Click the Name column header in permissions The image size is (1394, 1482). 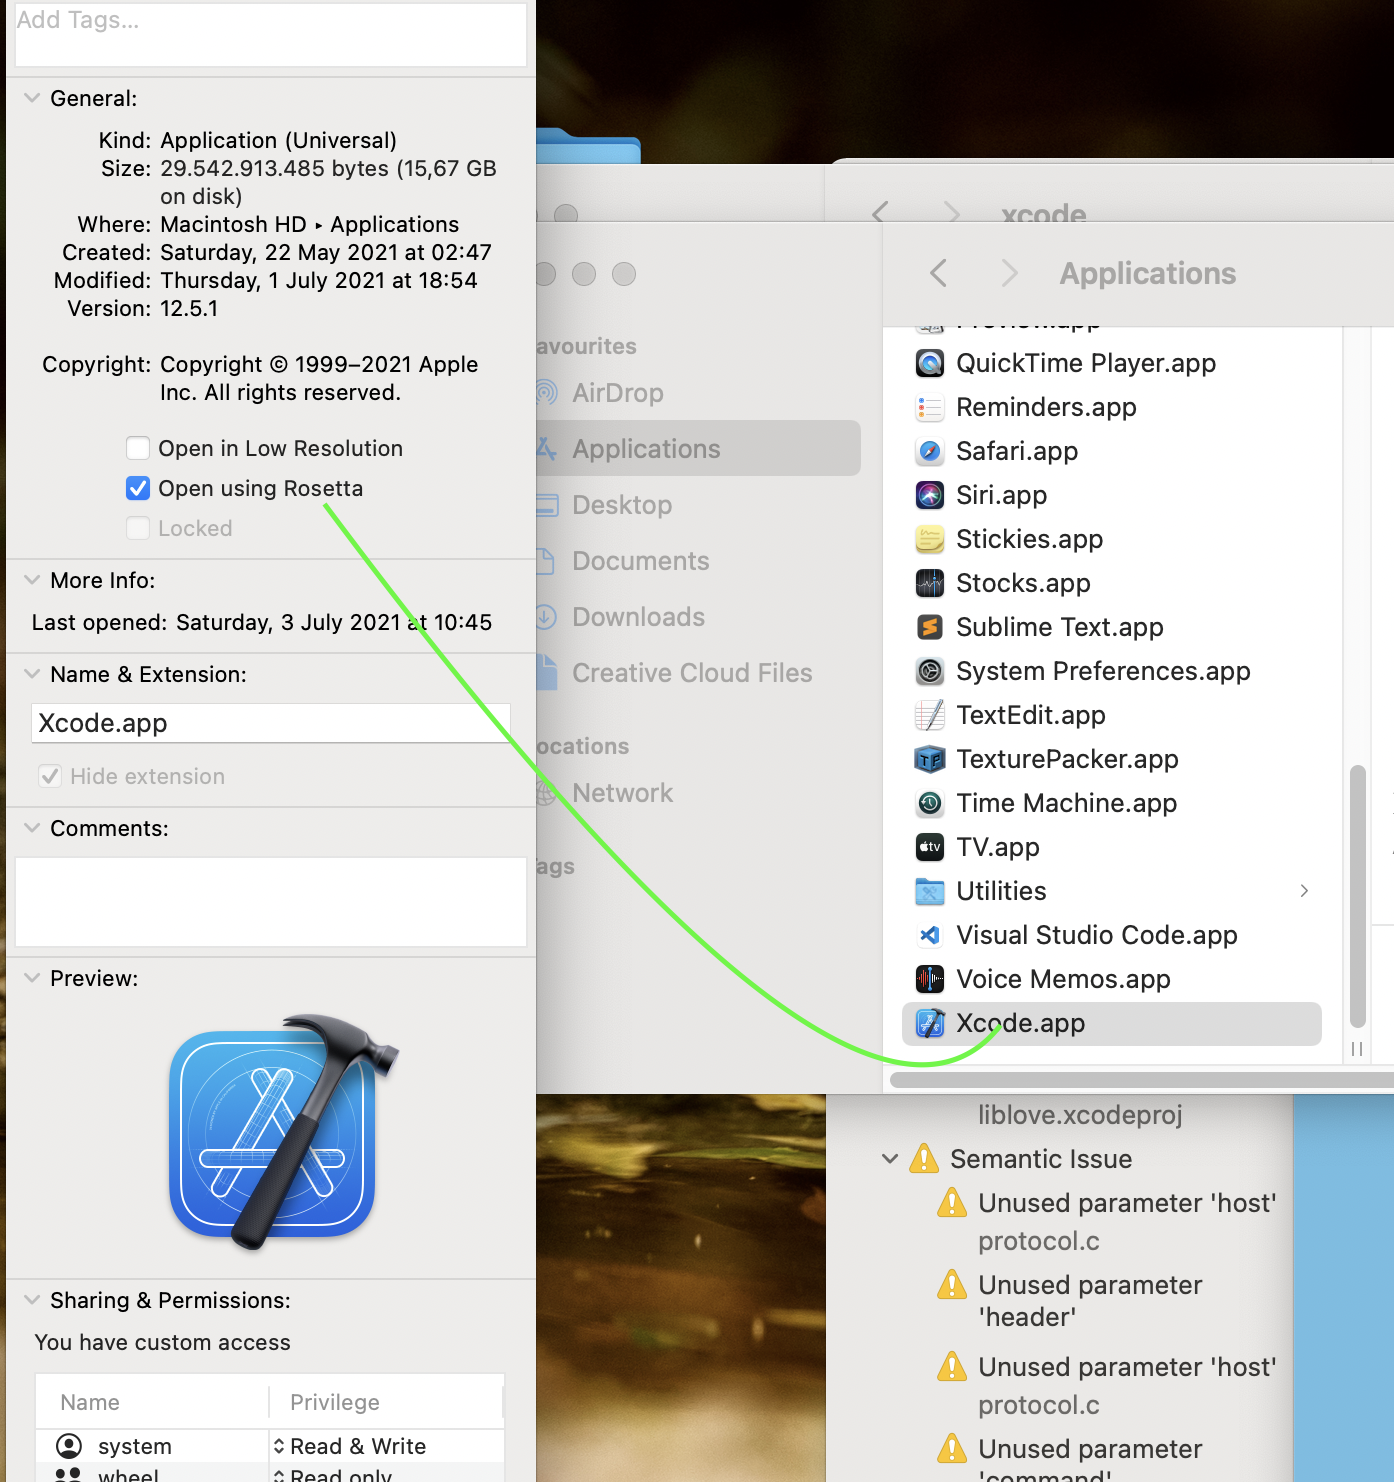click(x=90, y=1402)
